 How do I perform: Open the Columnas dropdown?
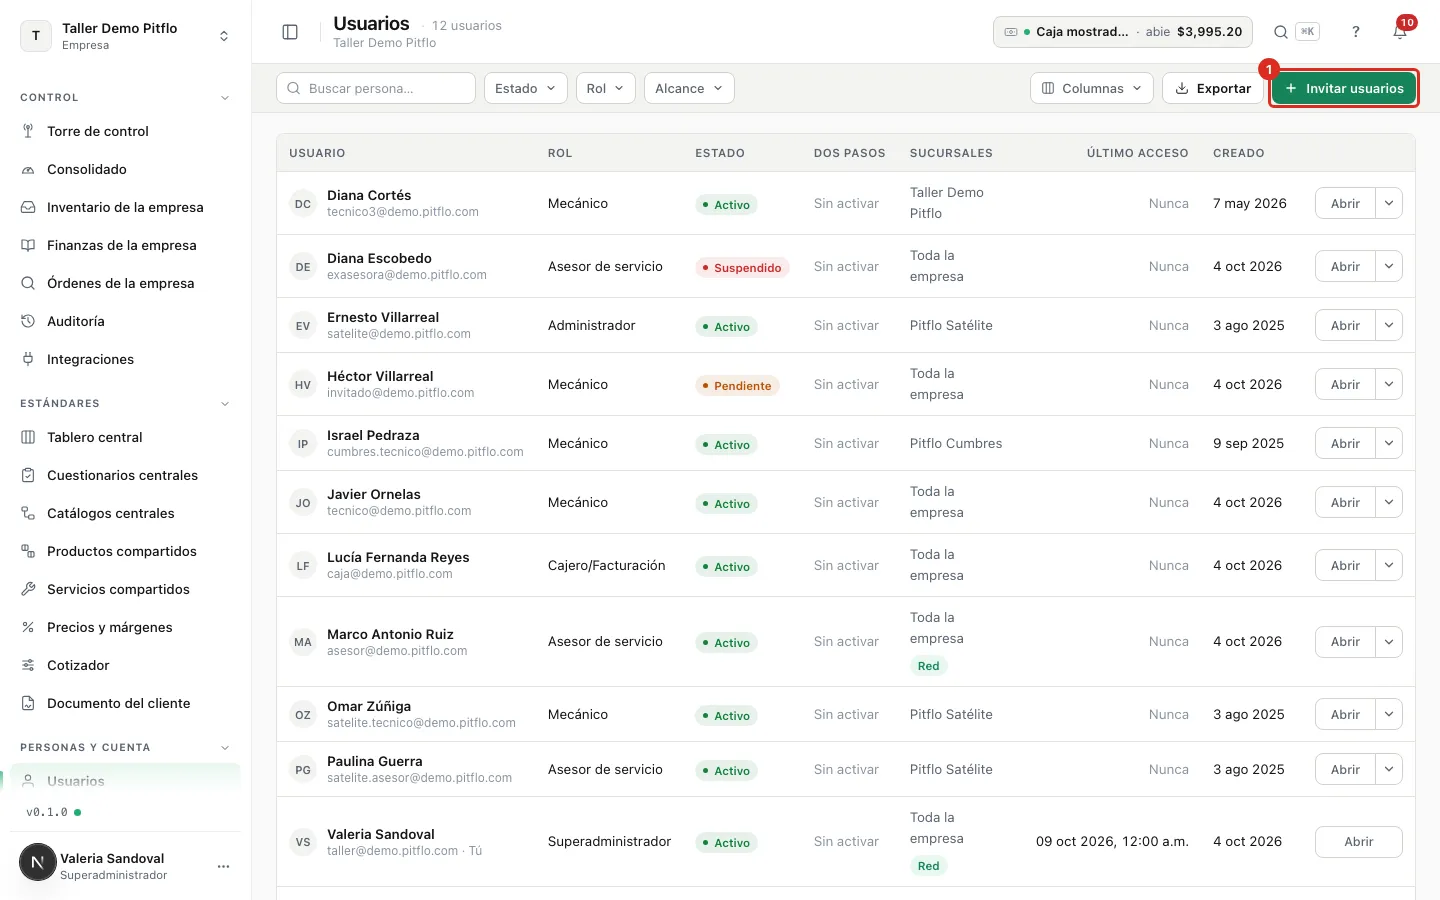point(1092,88)
